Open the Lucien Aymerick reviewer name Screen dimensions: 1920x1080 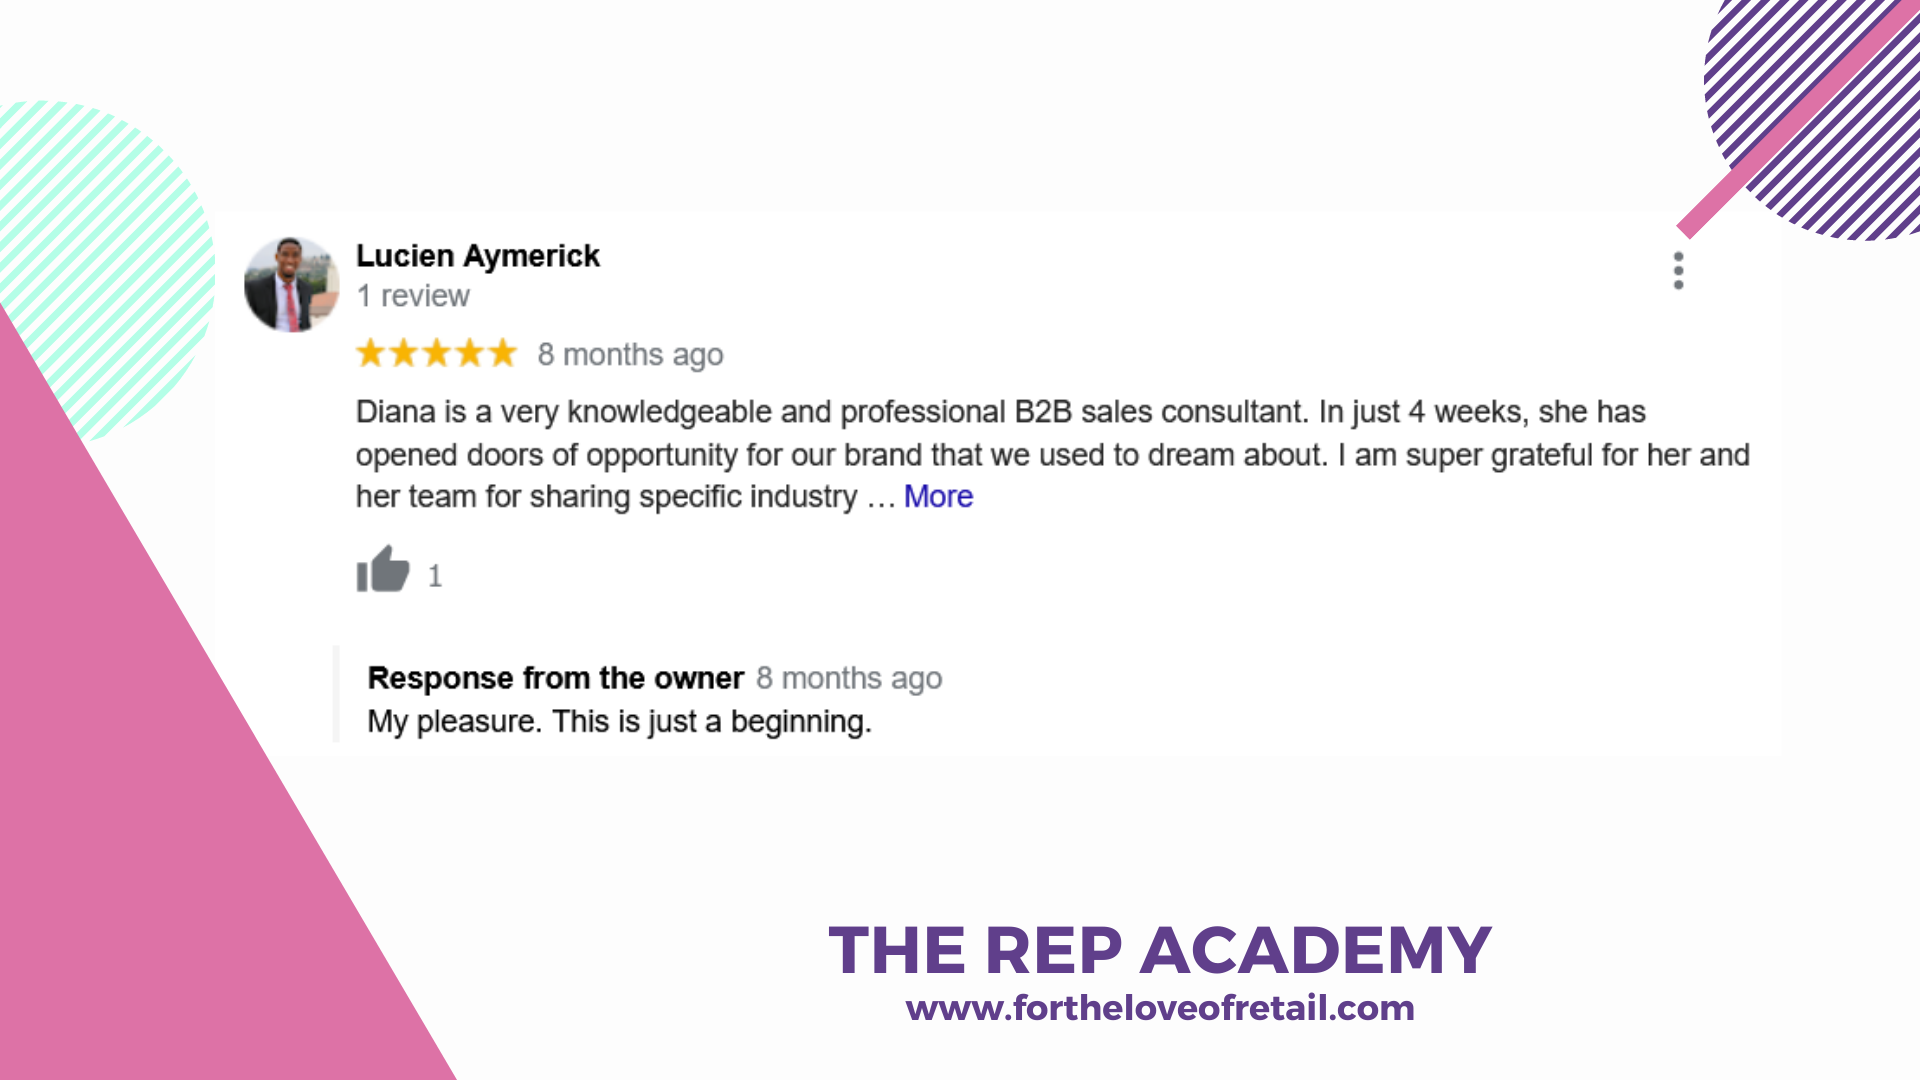click(478, 256)
